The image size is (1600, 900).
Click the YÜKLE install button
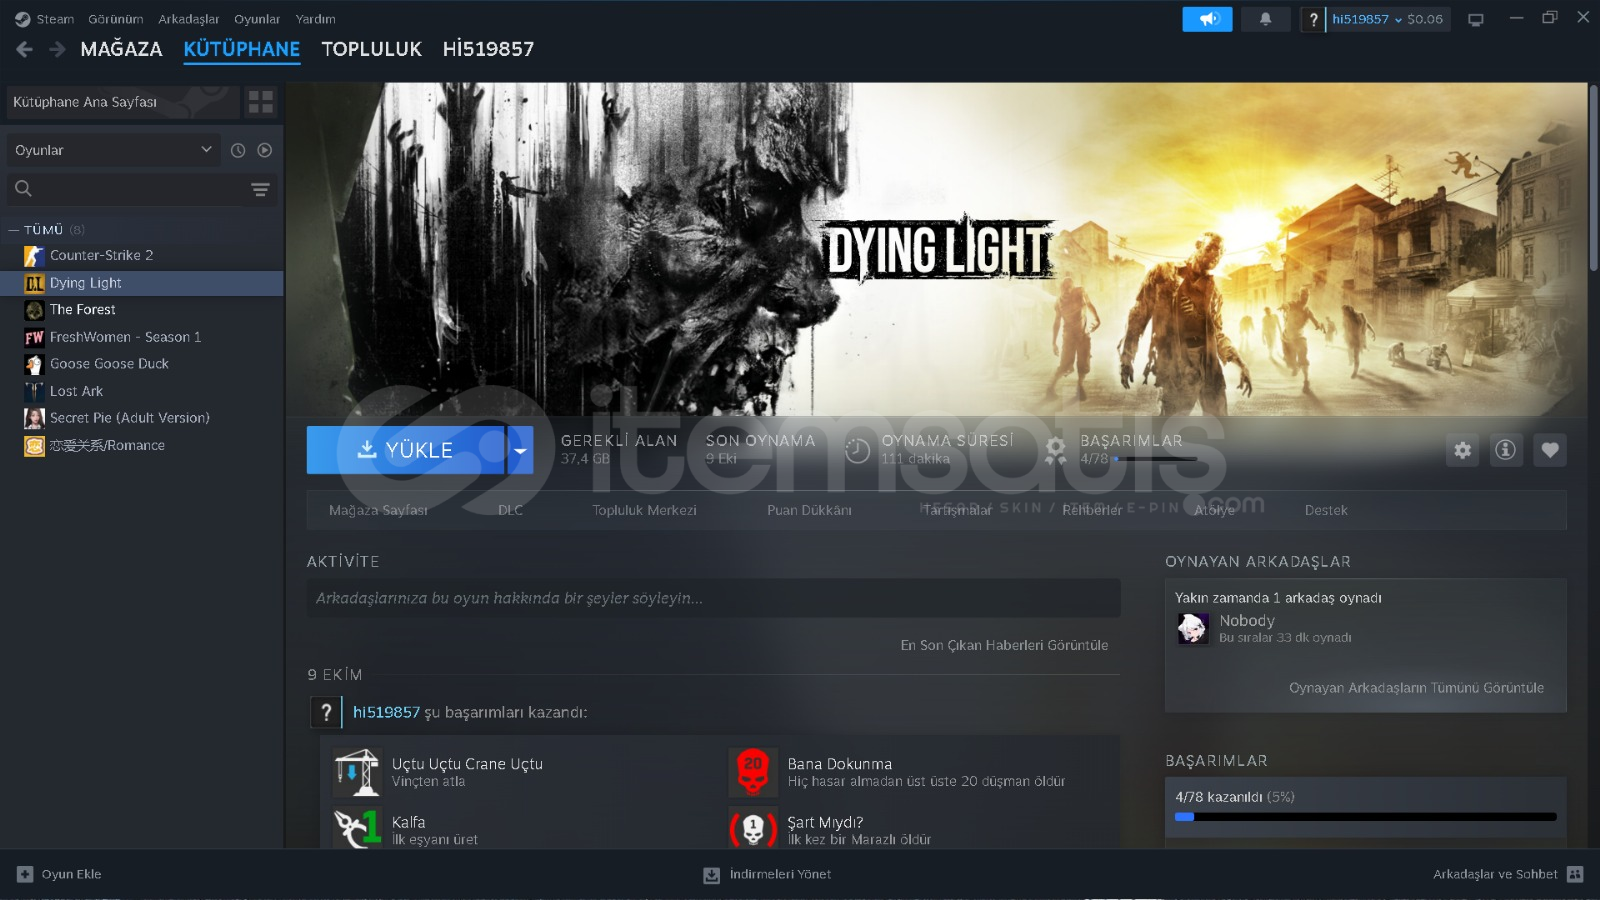pyautogui.click(x=406, y=450)
